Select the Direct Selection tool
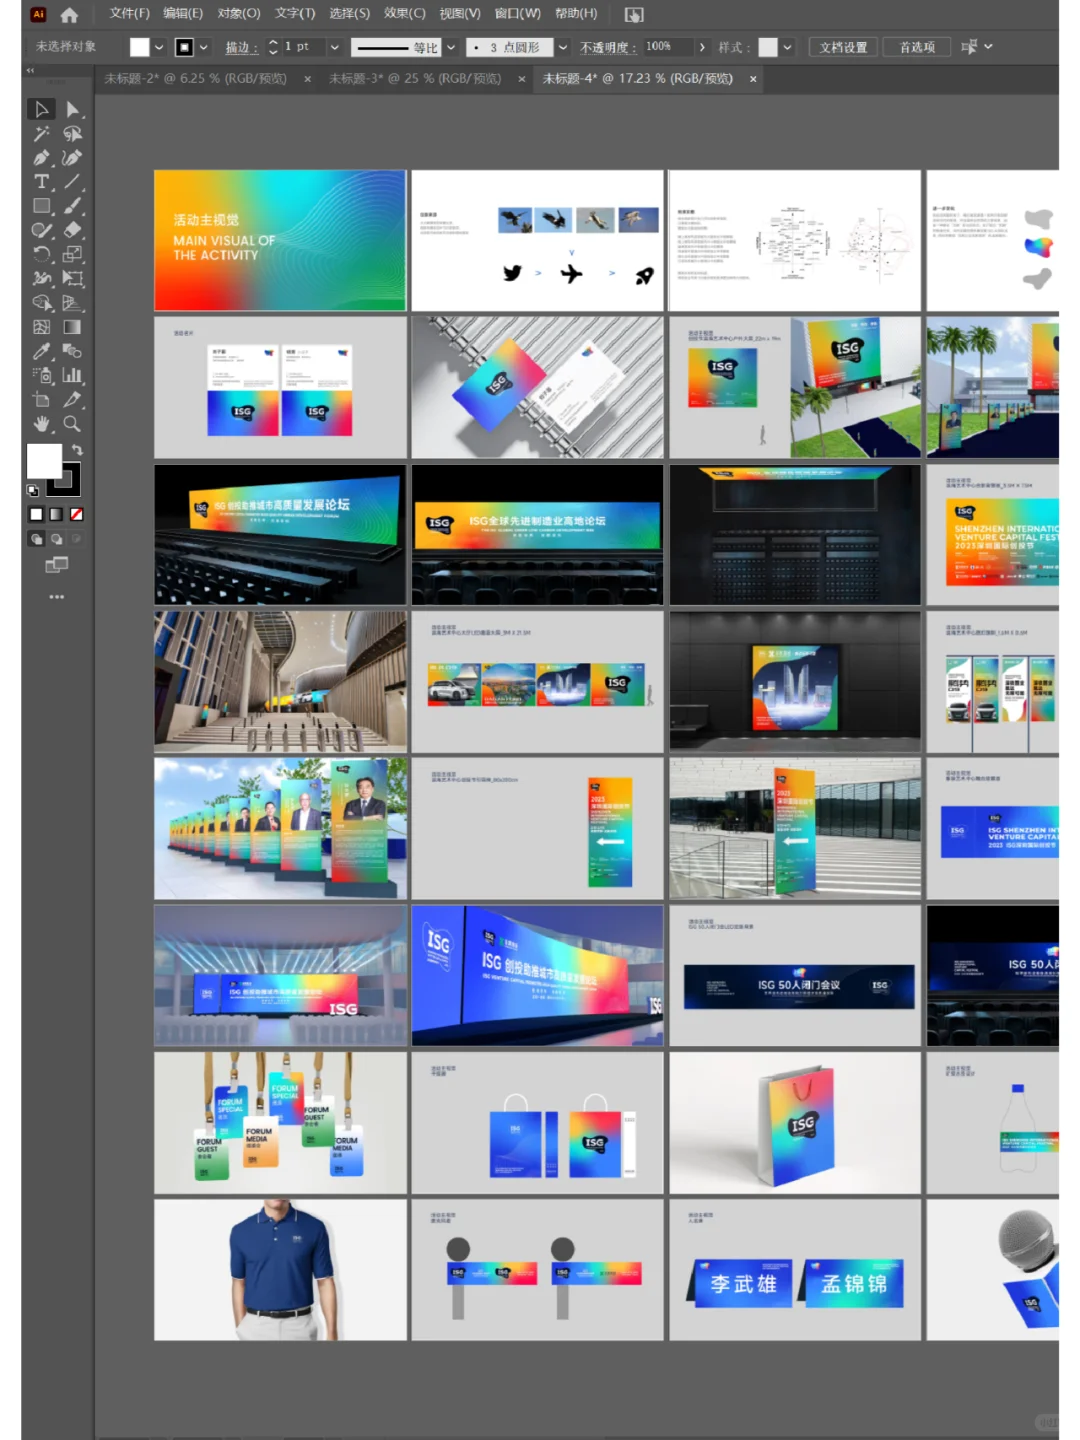 73,109
